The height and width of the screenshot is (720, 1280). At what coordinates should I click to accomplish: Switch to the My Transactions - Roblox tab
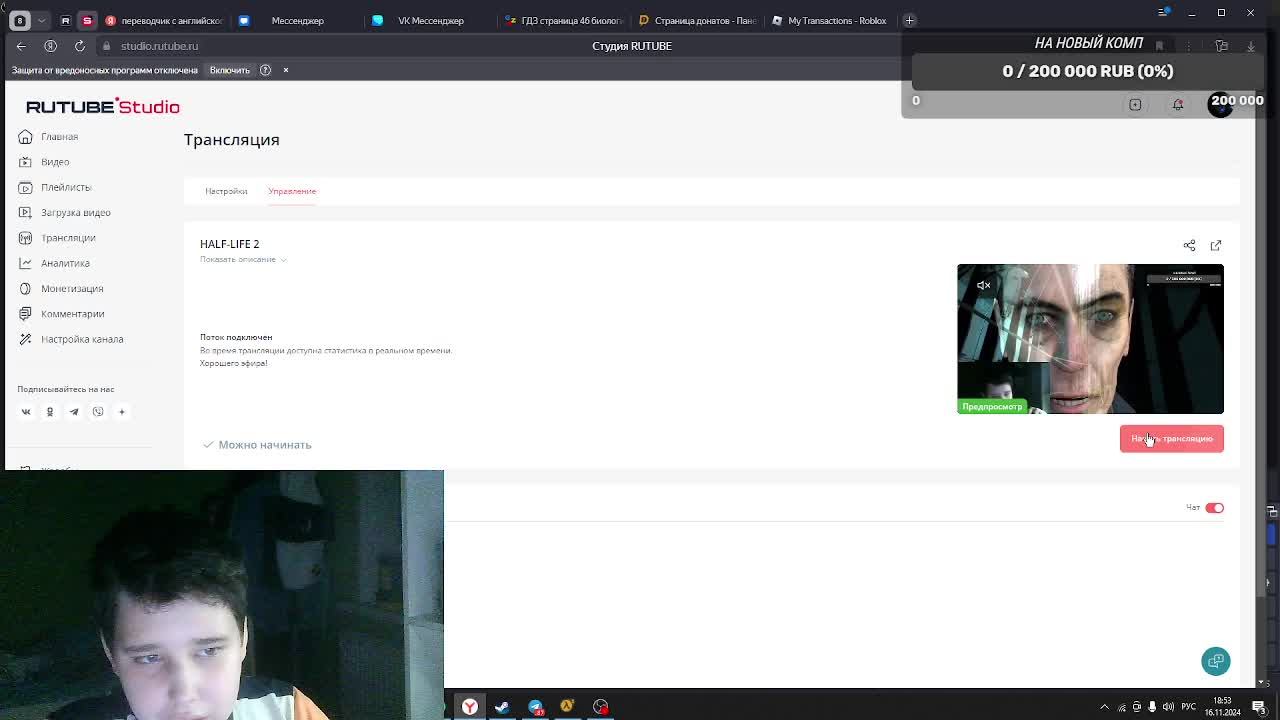pos(832,20)
